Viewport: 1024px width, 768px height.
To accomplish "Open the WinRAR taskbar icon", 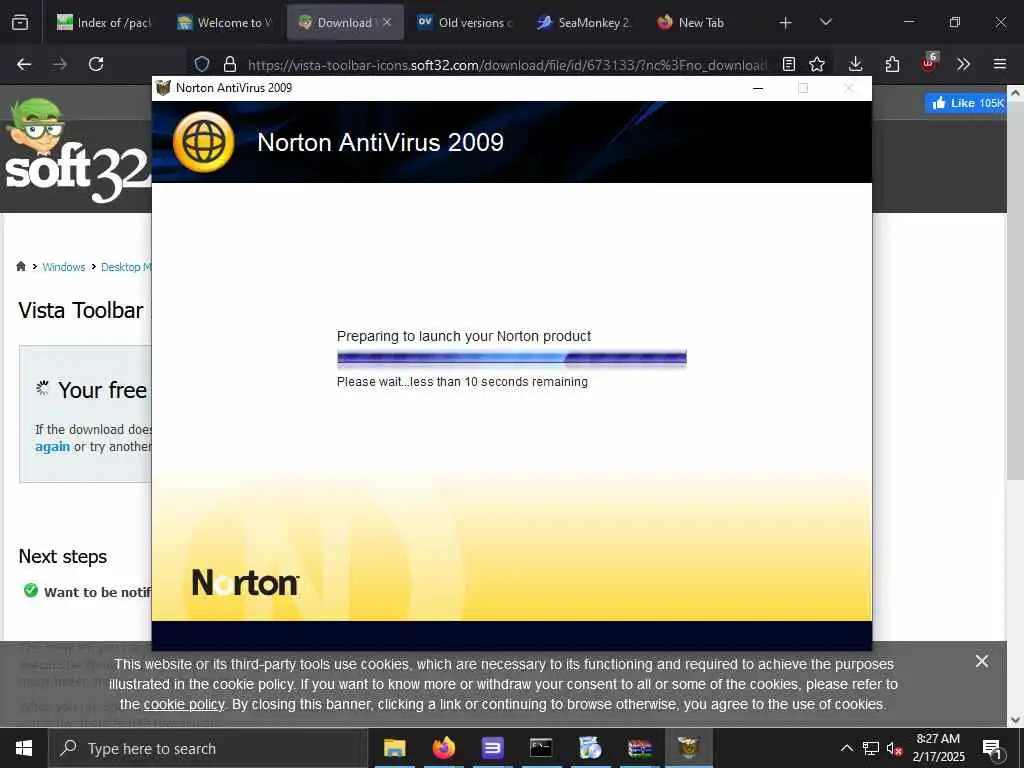I will point(639,748).
